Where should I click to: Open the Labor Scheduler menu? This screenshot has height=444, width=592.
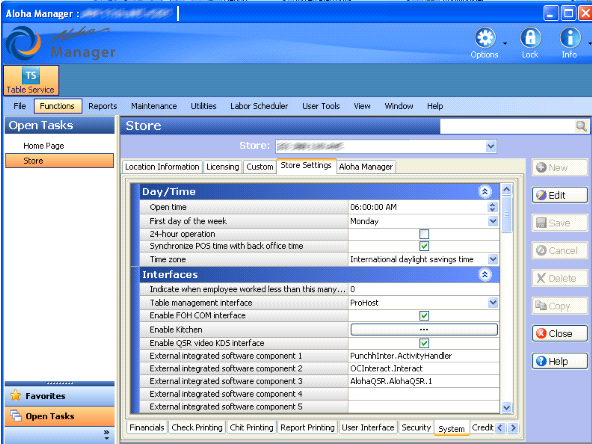pos(259,106)
